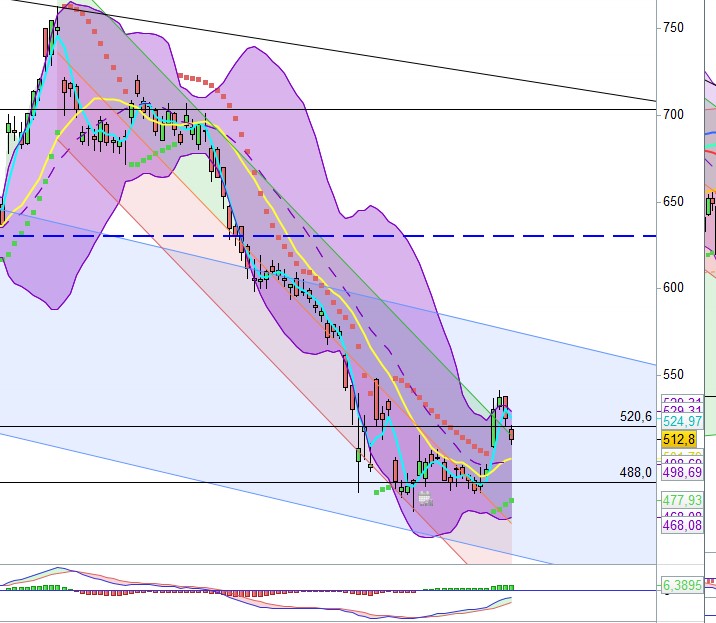Select the purple value tag 468,08
The image size is (716, 623).
[x=682, y=525]
